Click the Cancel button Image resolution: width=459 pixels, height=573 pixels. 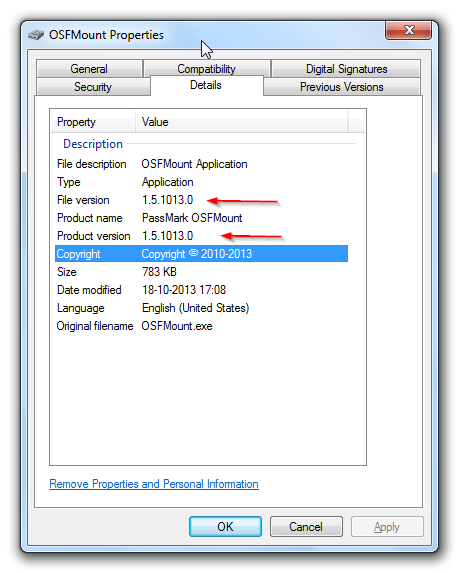306,527
